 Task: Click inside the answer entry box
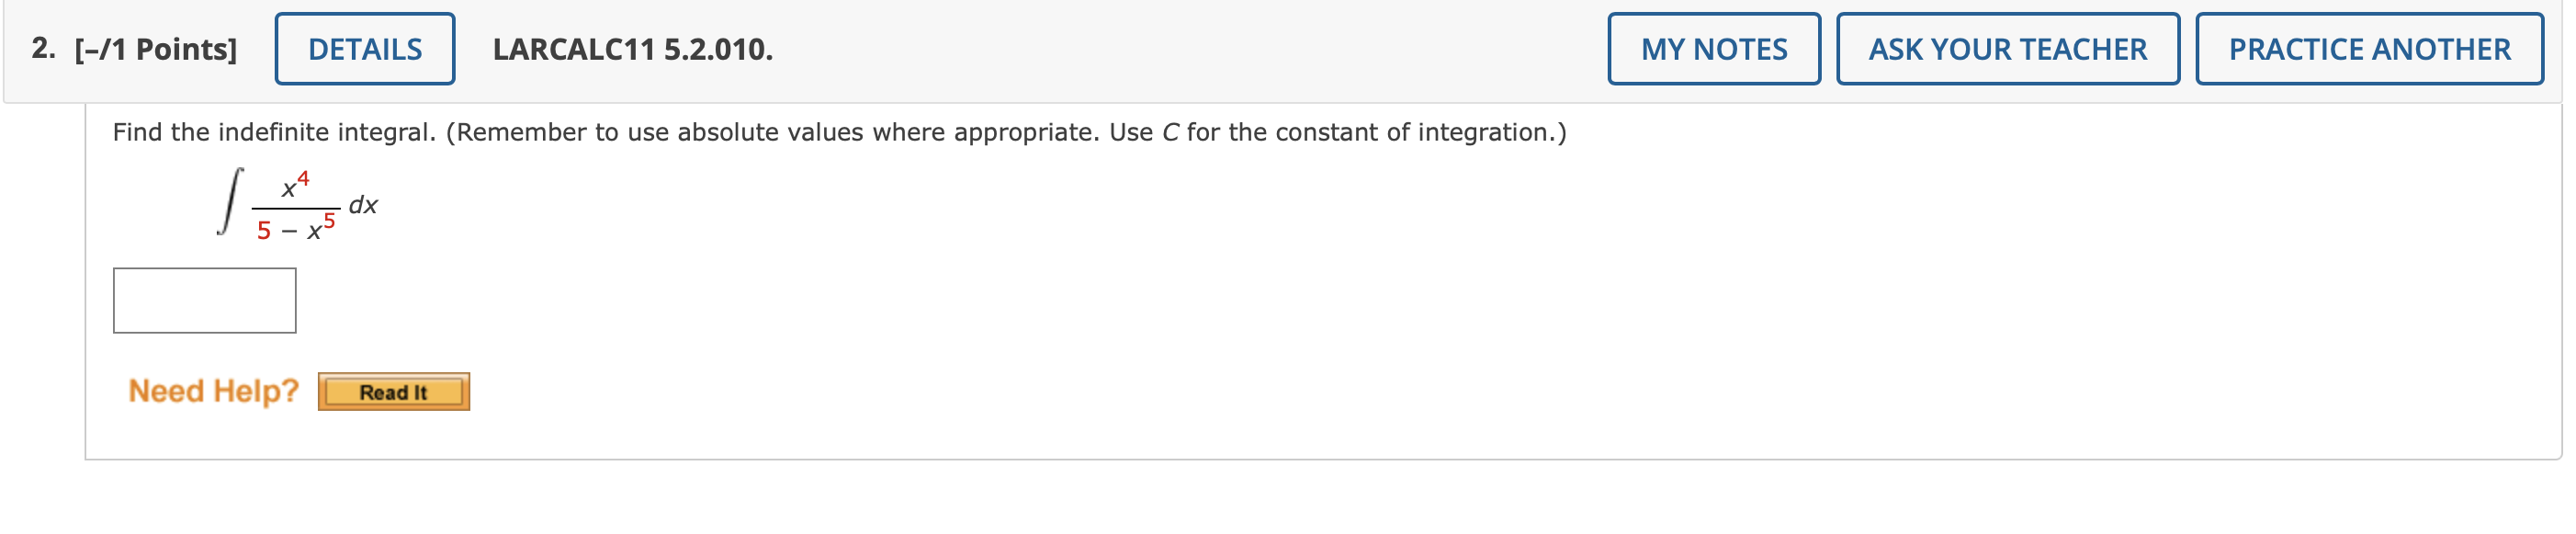pos(204,299)
